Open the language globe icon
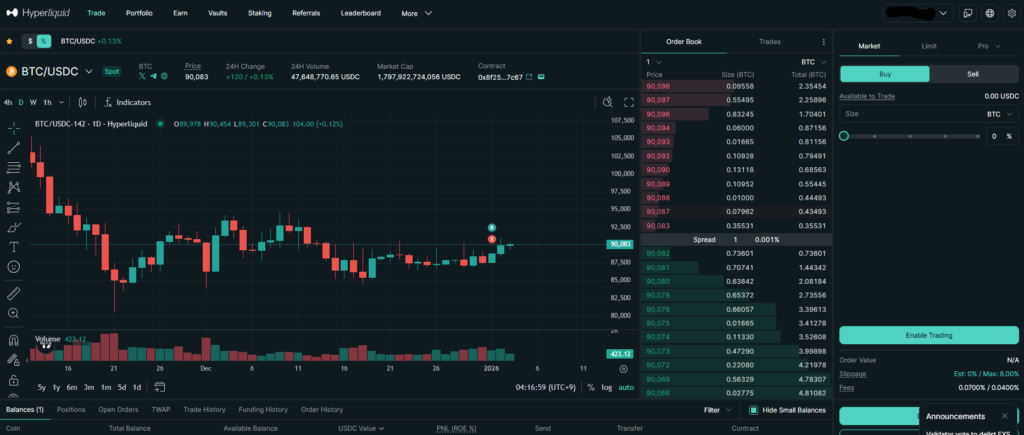1024x435 pixels. coord(989,14)
